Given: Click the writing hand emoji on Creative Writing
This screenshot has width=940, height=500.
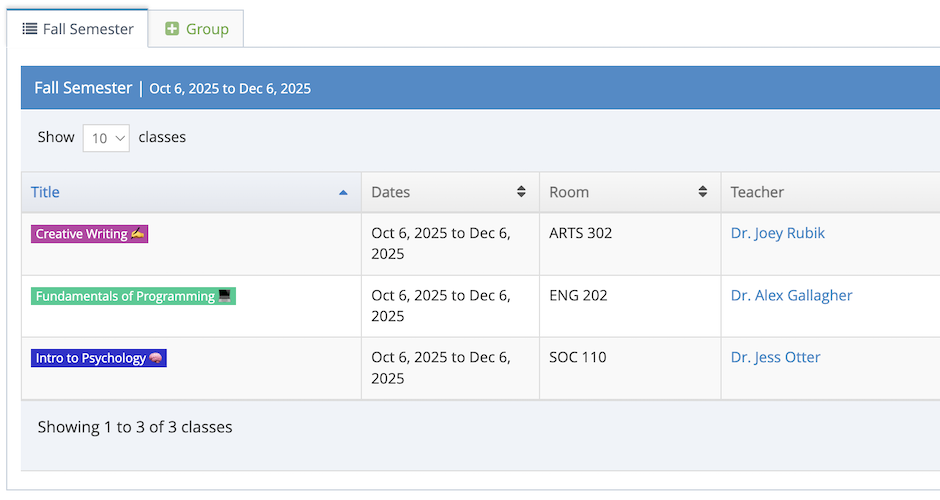Looking at the screenshot, I should point(137,234).
